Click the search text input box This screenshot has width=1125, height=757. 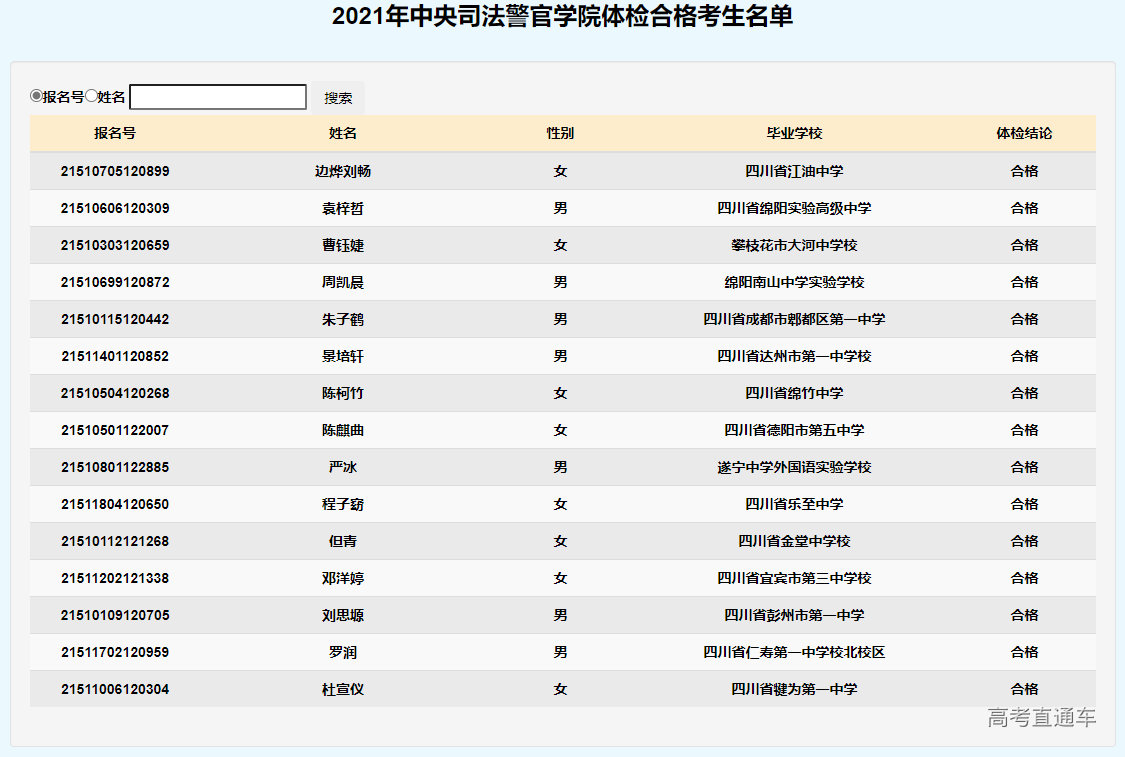click(x=218, y=97)
